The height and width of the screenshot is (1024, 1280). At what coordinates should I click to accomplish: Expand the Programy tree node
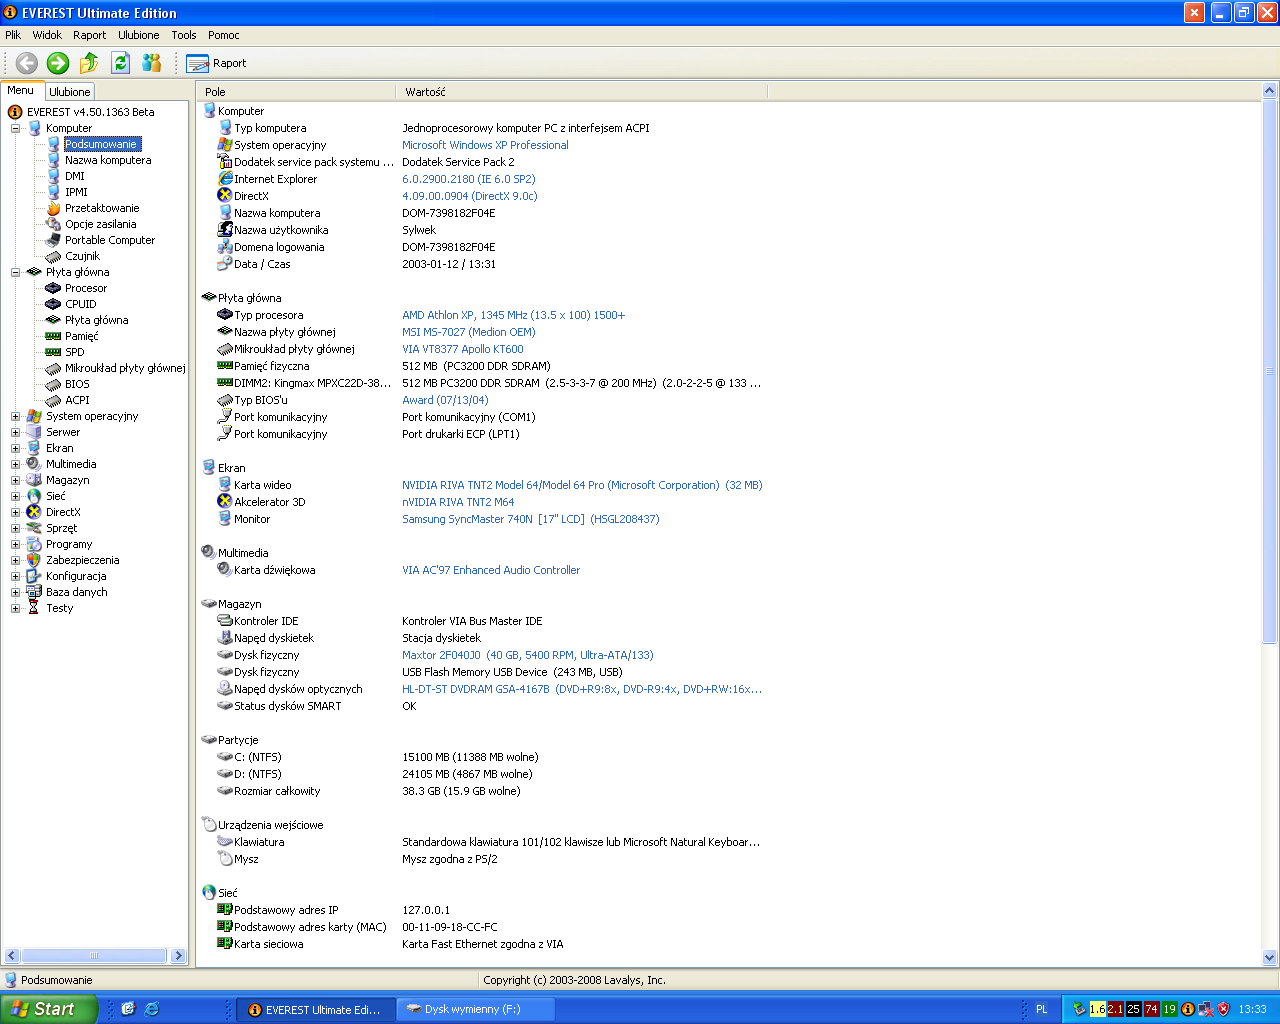(15, 544)
